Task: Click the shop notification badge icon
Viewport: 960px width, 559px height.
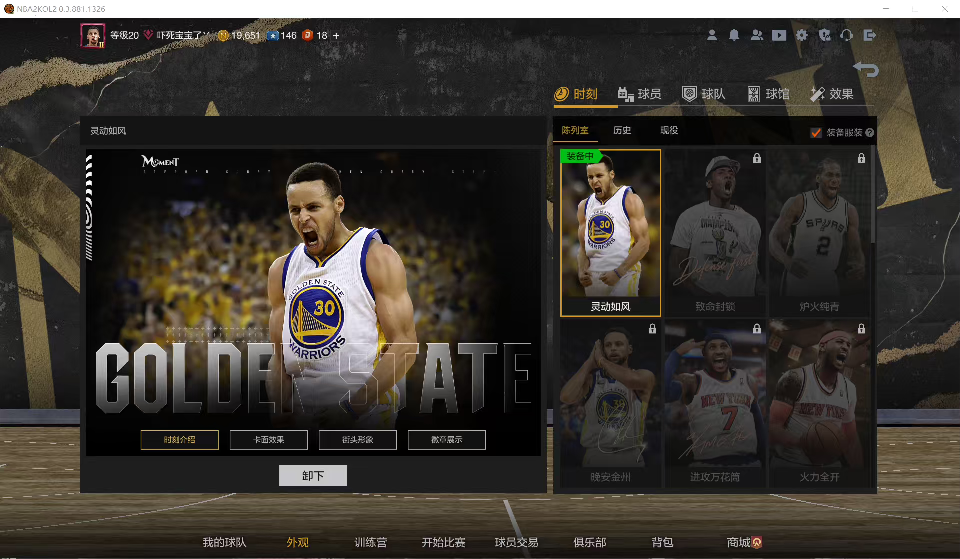Action: click(757, 542)
